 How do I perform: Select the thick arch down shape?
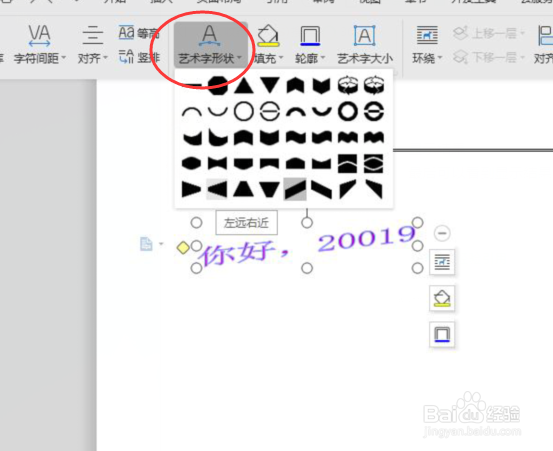coord(322,112)
